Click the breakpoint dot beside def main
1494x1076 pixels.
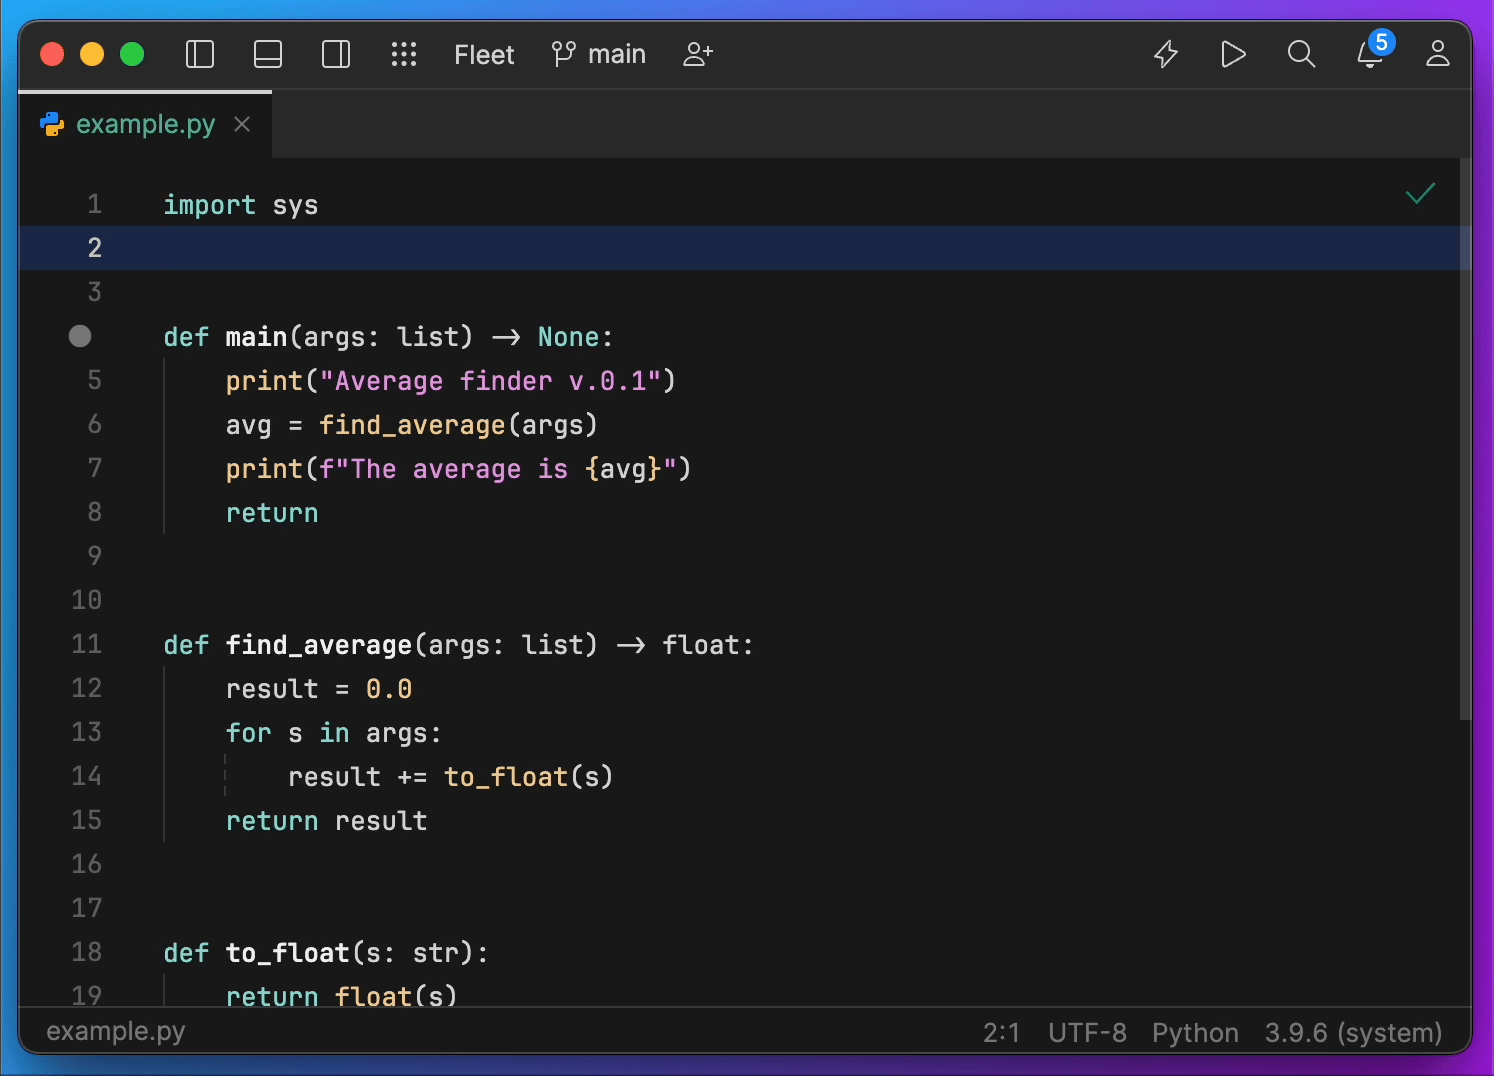coord(80,337)
